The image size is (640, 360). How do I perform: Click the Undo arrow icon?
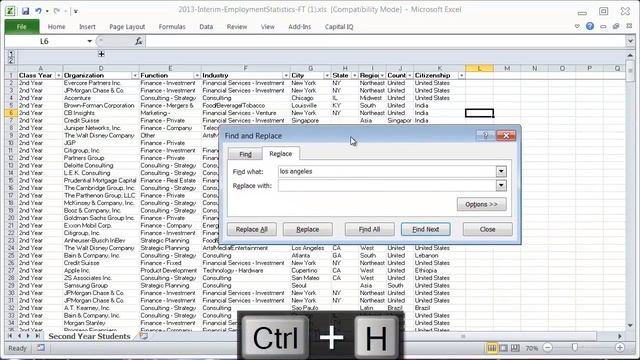[38, 11]
